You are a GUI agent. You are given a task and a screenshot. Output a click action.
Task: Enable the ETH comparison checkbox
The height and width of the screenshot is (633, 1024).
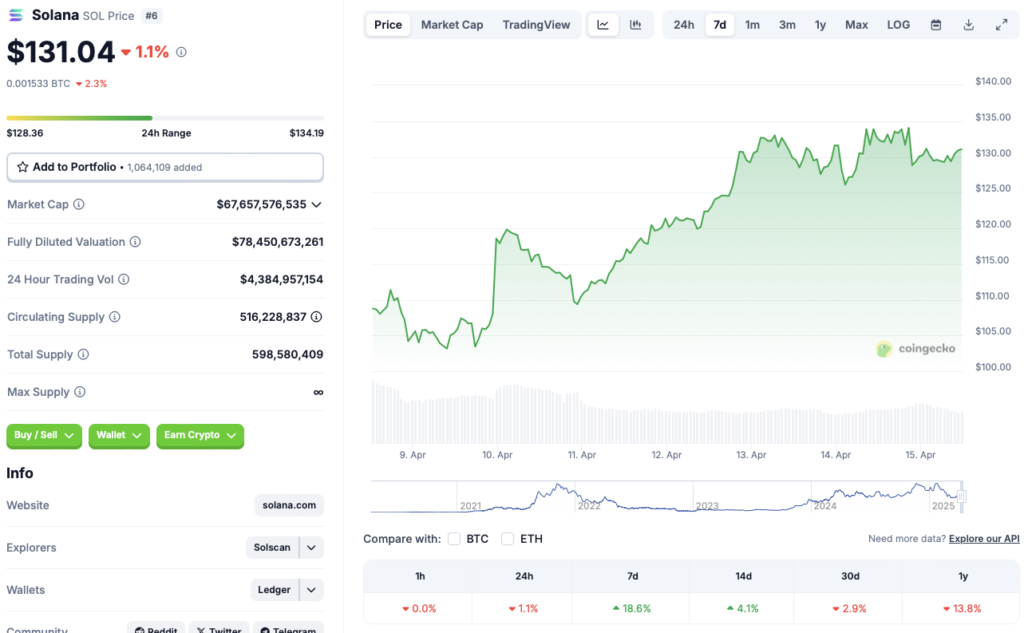tap(508, 539)
